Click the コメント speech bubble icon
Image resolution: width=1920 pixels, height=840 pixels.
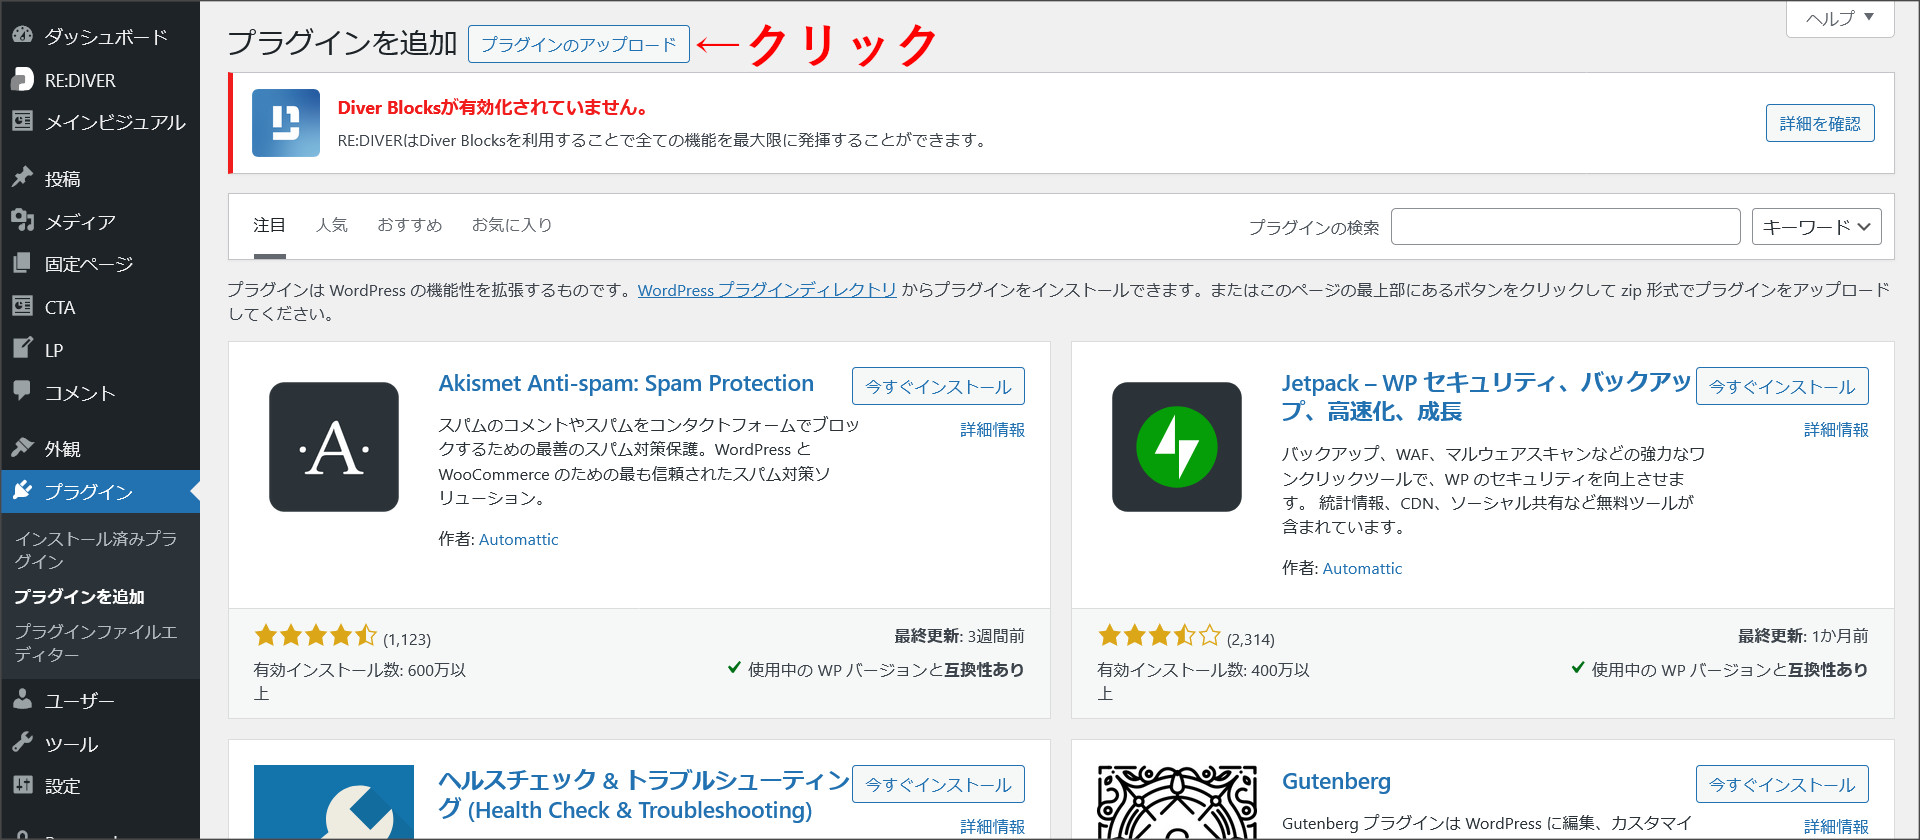[22, 391]
